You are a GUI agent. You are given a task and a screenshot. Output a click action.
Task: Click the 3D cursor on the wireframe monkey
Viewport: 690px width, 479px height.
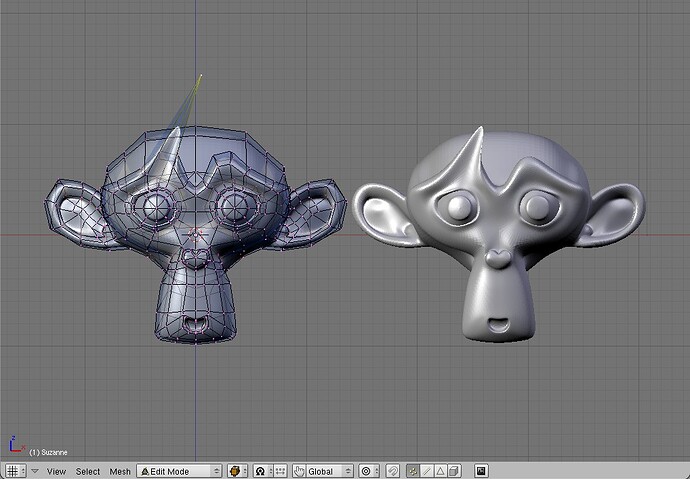[196, 234]
